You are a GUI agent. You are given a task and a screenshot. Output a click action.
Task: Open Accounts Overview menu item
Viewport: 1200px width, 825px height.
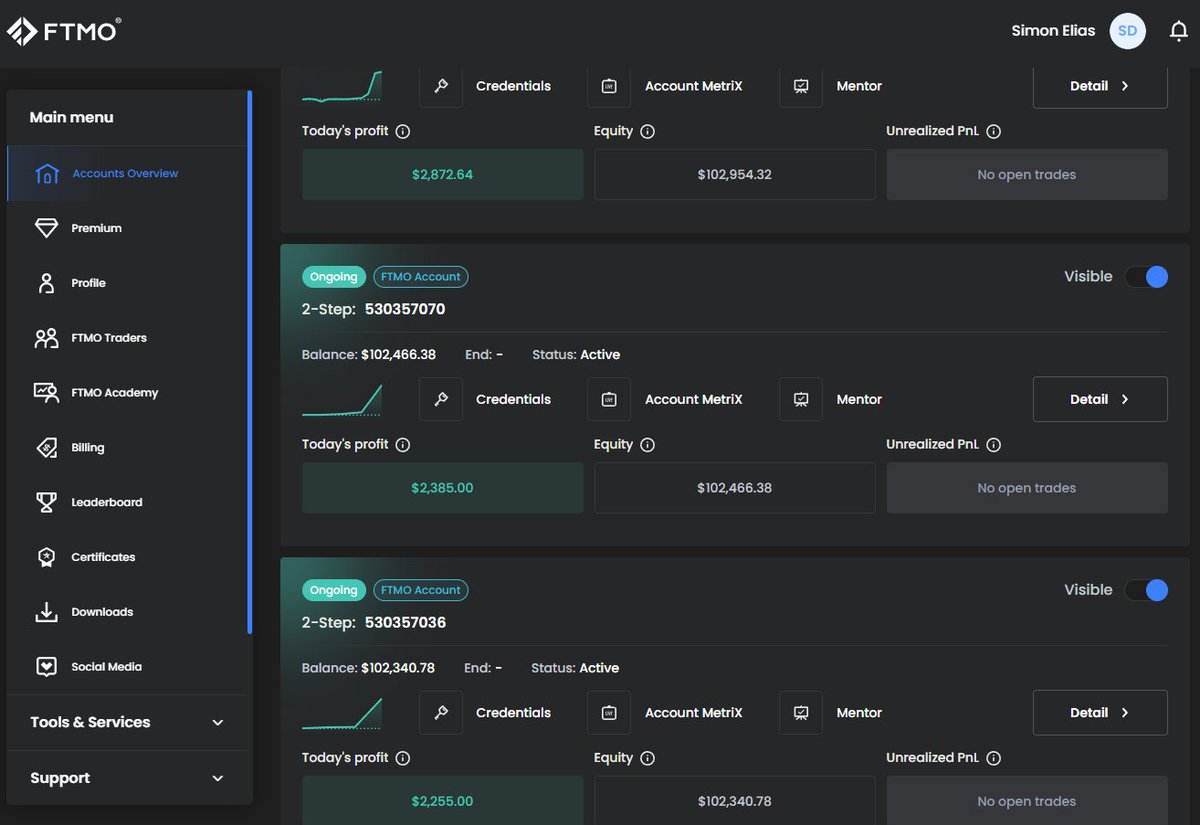click(x=128, y=174)
